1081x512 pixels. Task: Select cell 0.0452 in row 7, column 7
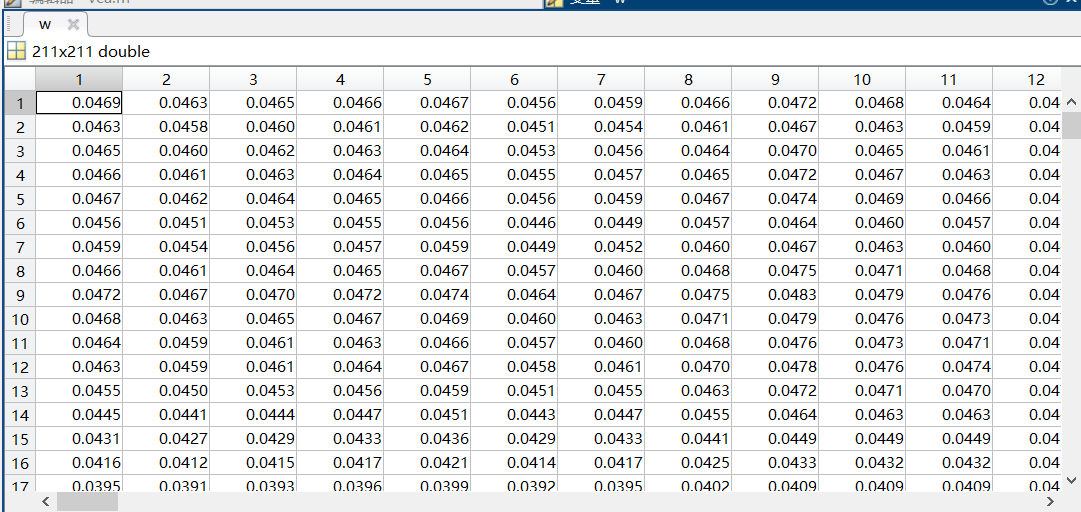tap(601, 247)
